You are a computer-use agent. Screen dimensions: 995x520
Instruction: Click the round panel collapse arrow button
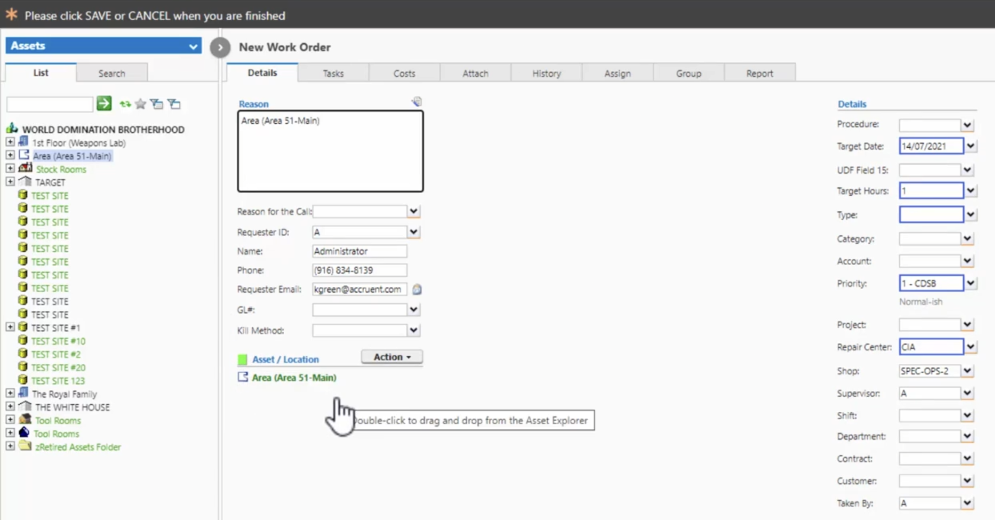(x=220, y=47)
